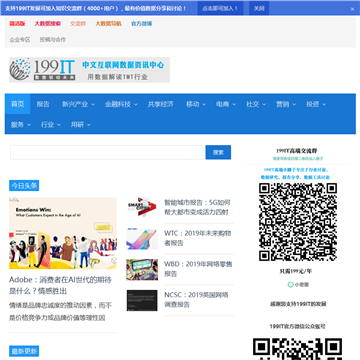This screenshot has height=360, width=360.
Task: Expand the 移动 dropdown menu
Action: [x=196, y=104]
